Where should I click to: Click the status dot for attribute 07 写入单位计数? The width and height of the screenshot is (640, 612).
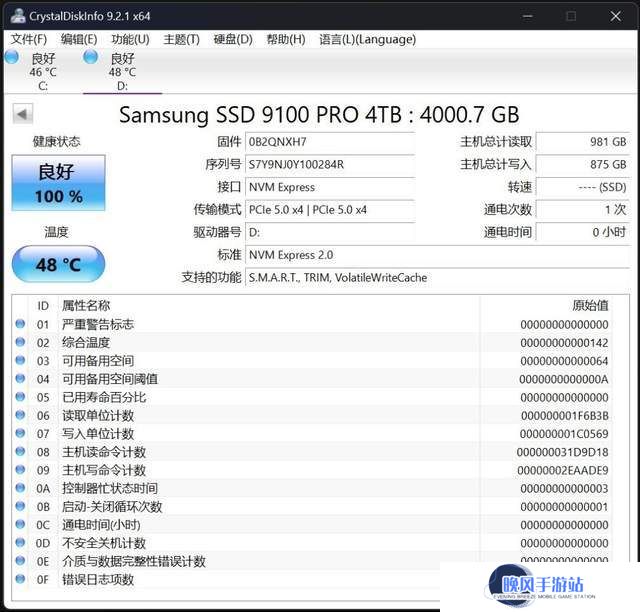[20, 433]
